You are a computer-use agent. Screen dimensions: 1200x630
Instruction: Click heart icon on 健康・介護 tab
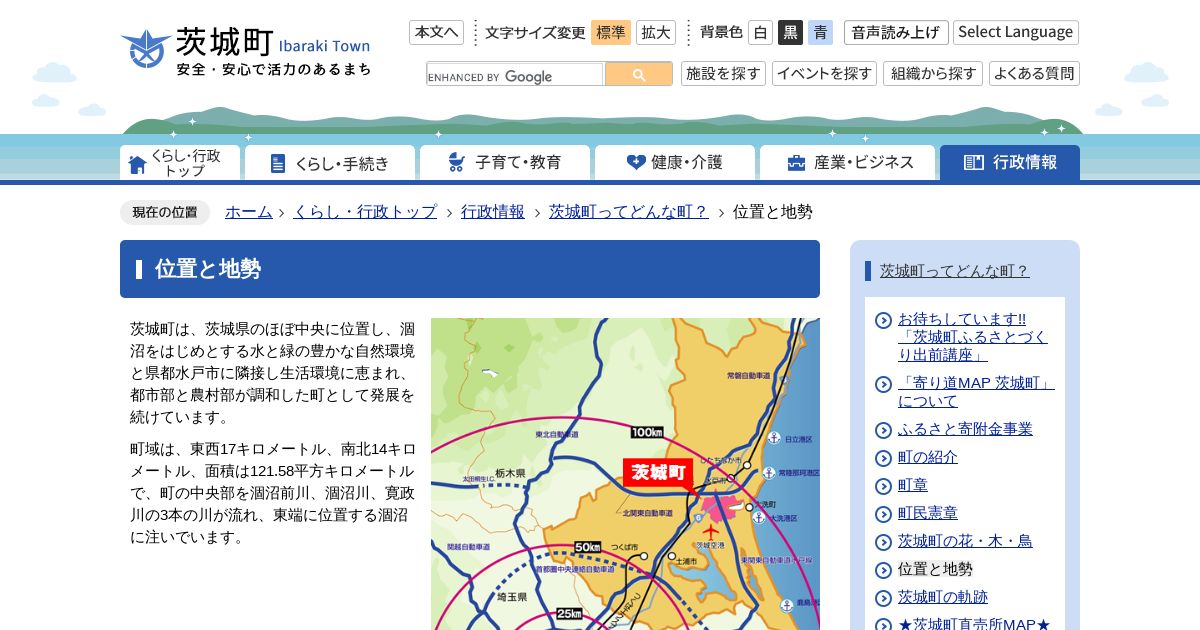pyautogui.click(x=636, y=162)
